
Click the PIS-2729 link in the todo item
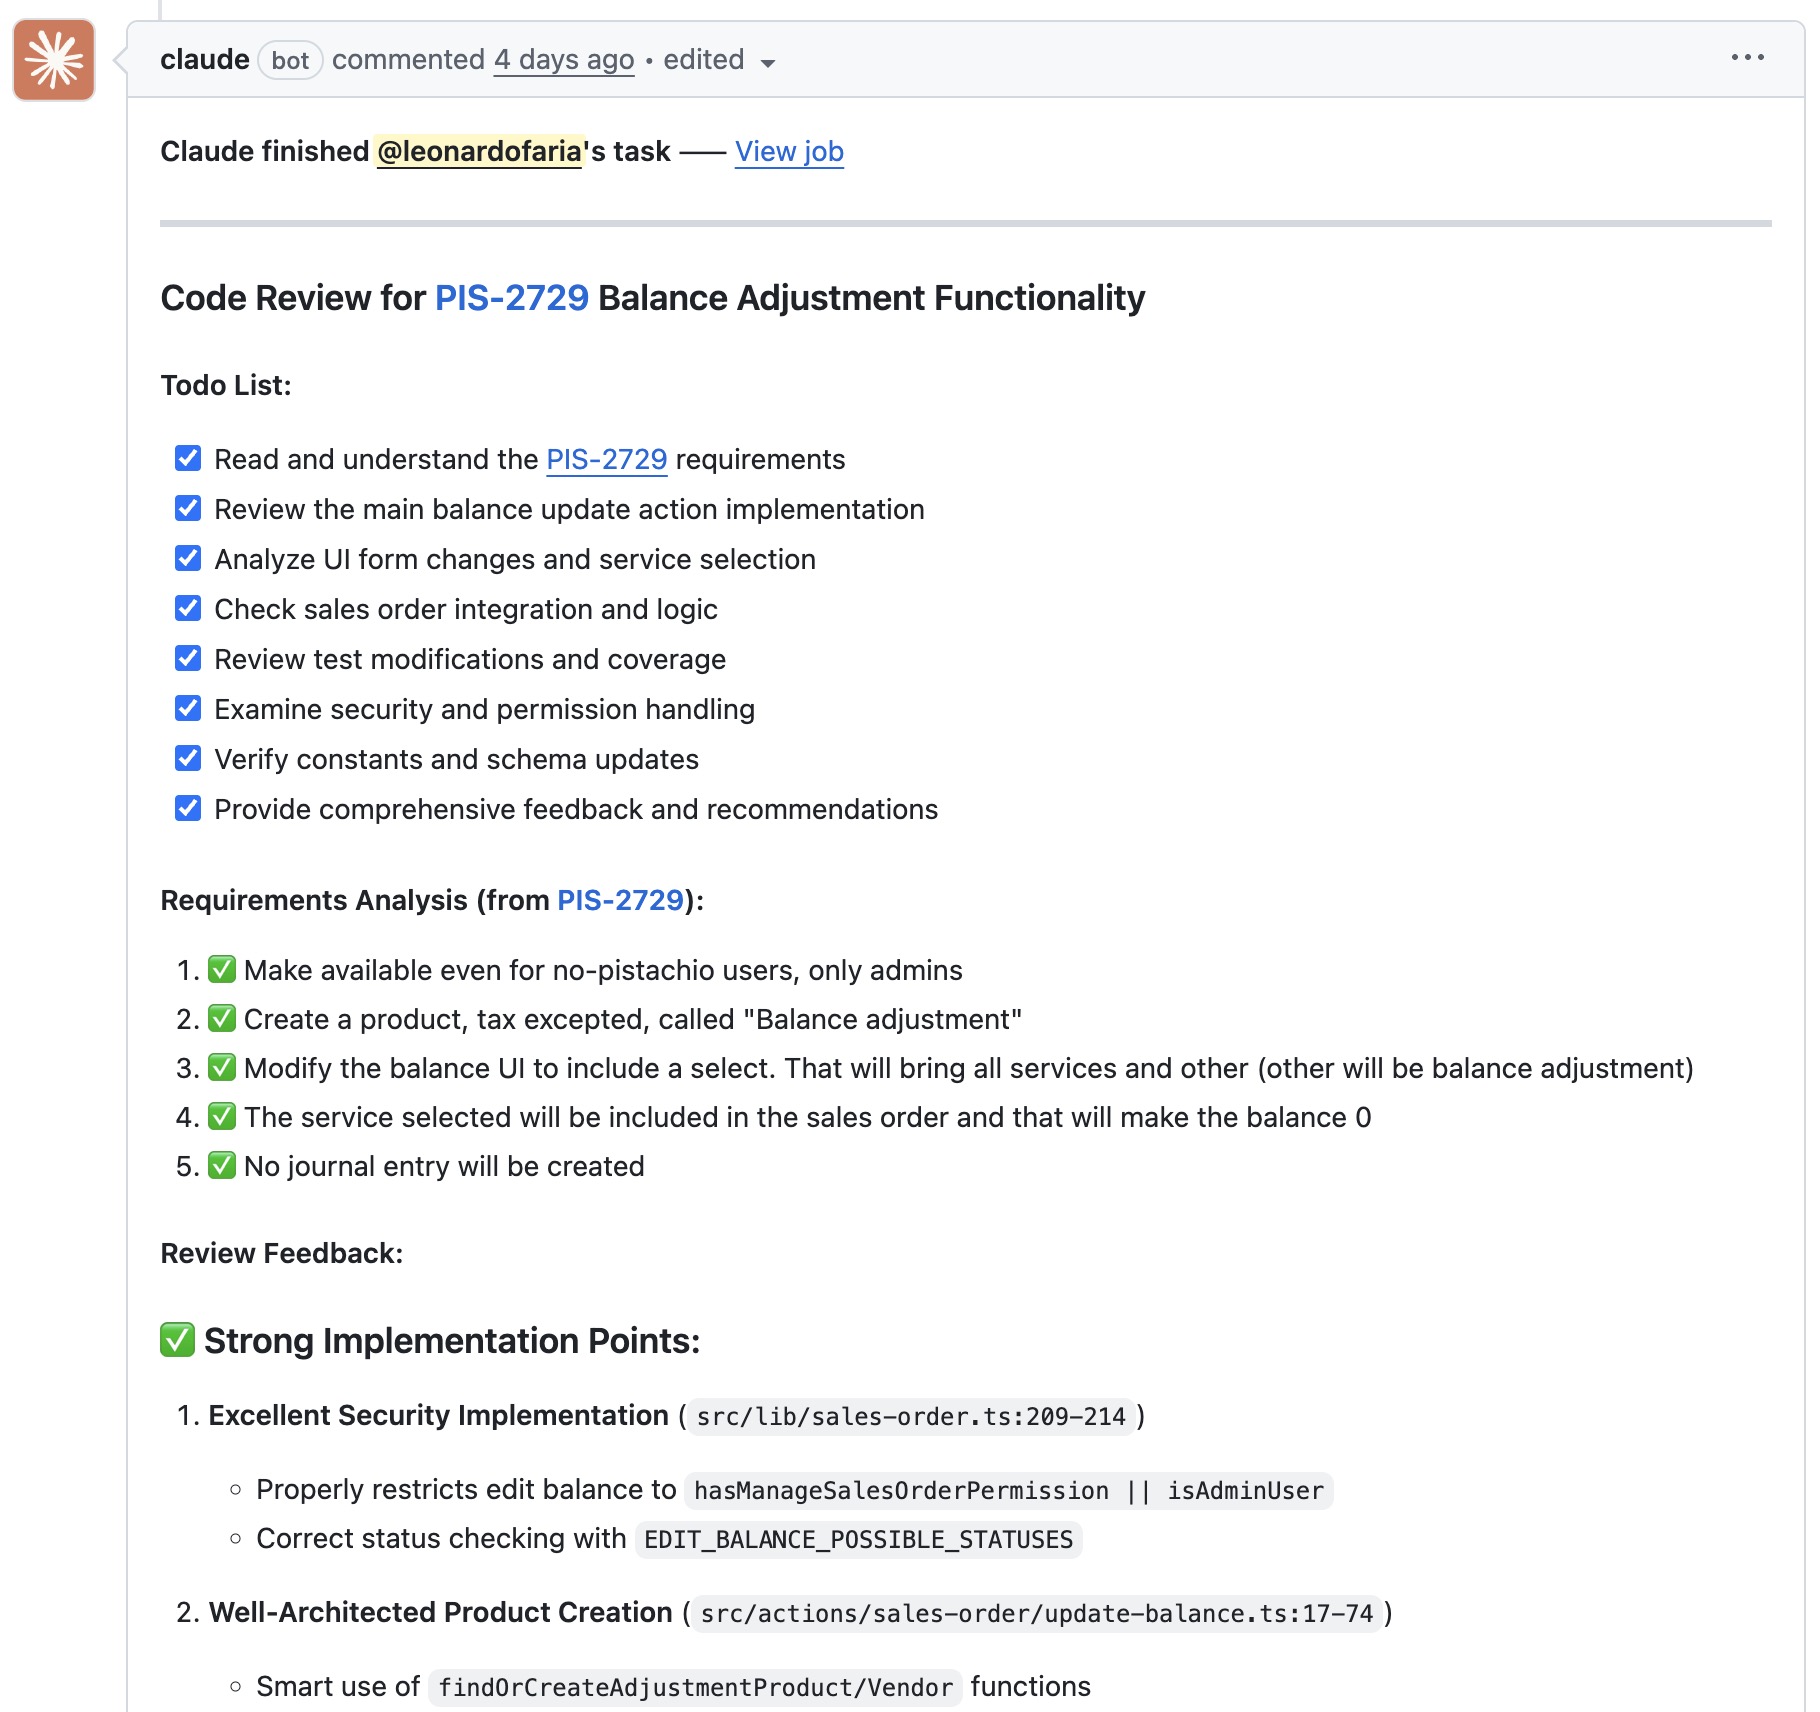(605, 459)
